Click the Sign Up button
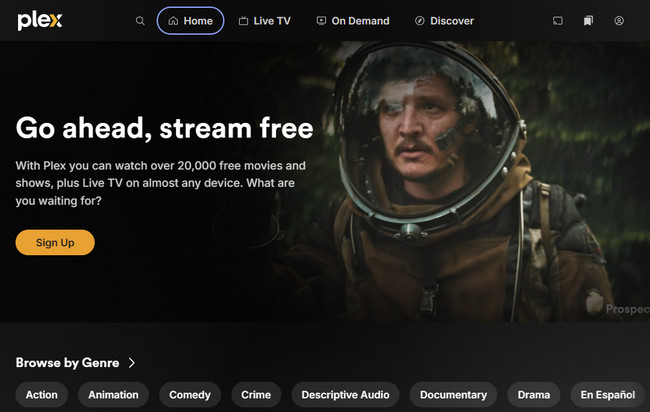650x412 pixels. 55,242
